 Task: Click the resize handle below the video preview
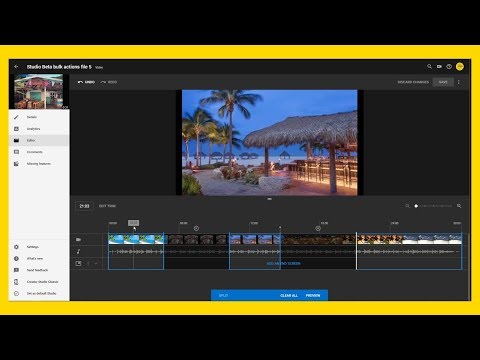[x=270, y=199]
